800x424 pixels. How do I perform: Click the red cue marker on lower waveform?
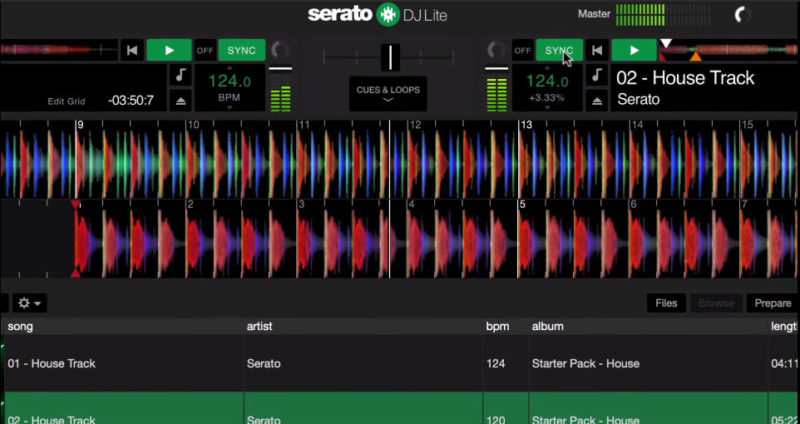click(x=76, y=205)
